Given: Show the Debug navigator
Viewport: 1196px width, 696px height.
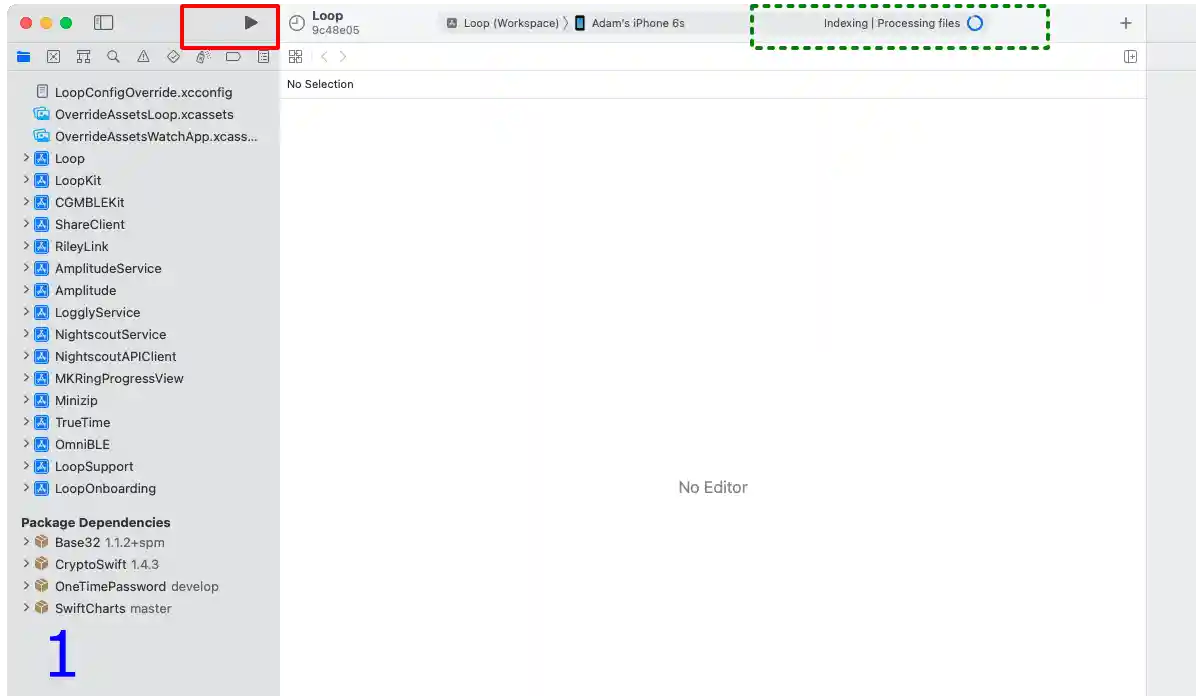Looking at the screenshot, I should click(x=203, y=56).
